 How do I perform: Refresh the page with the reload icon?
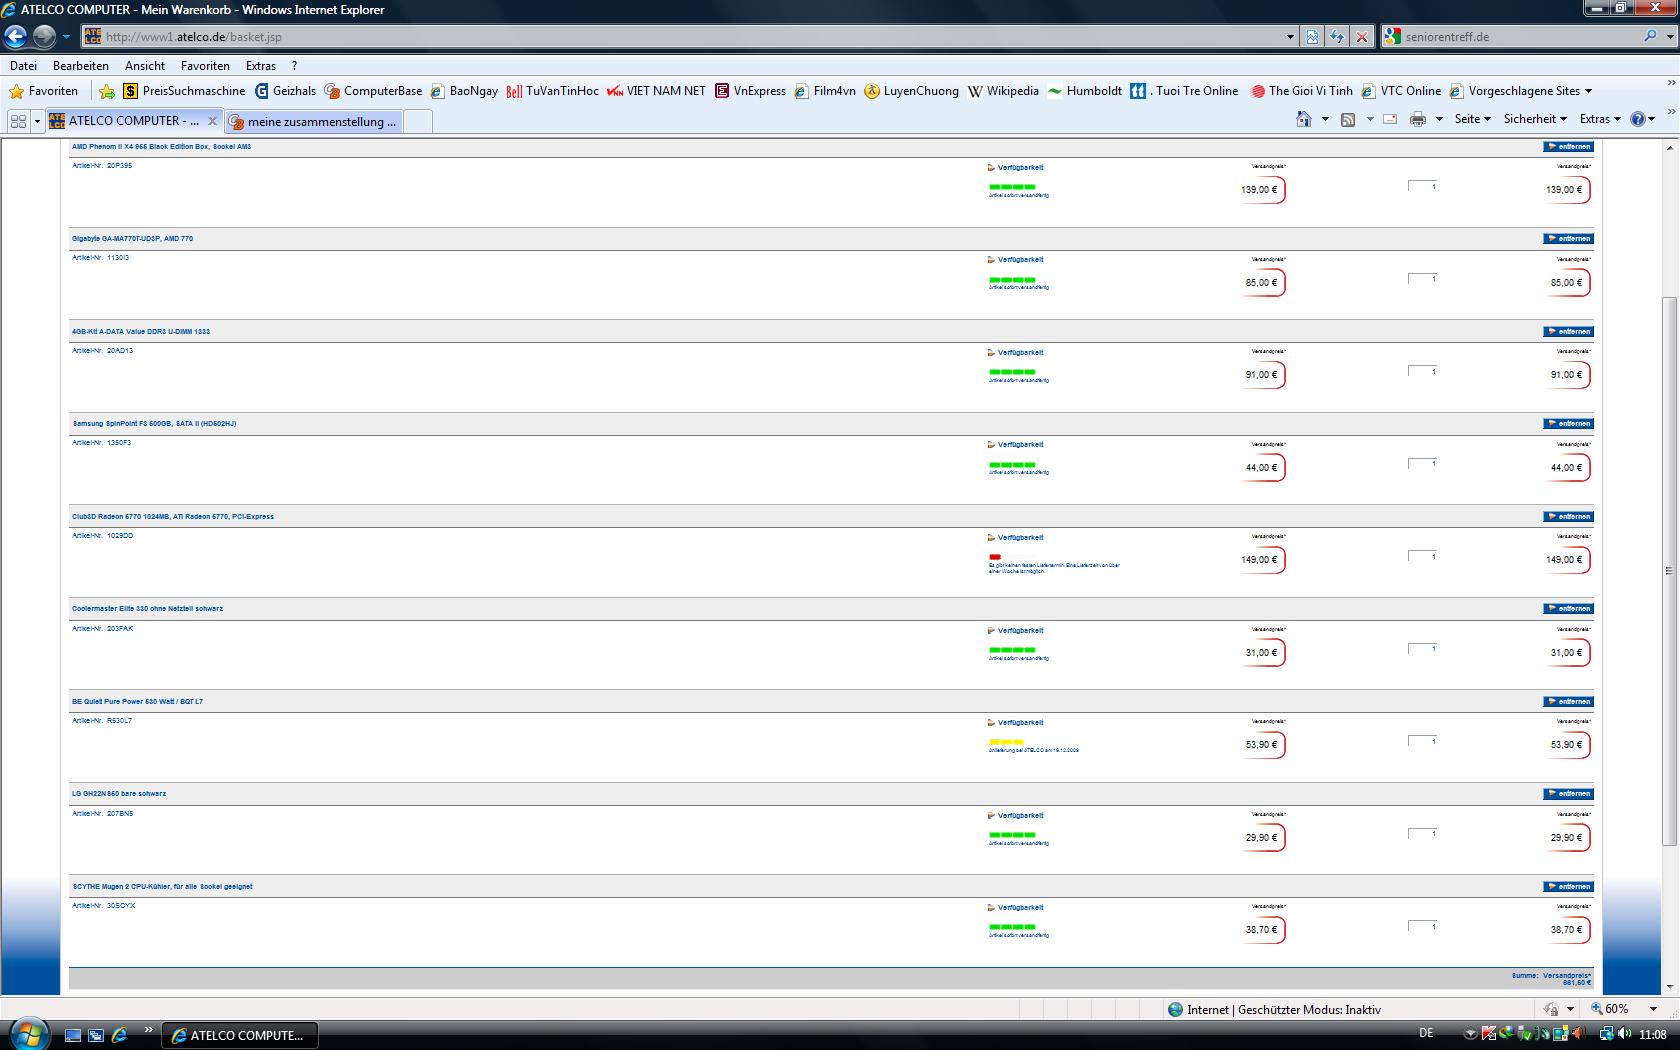[1337, 37]
